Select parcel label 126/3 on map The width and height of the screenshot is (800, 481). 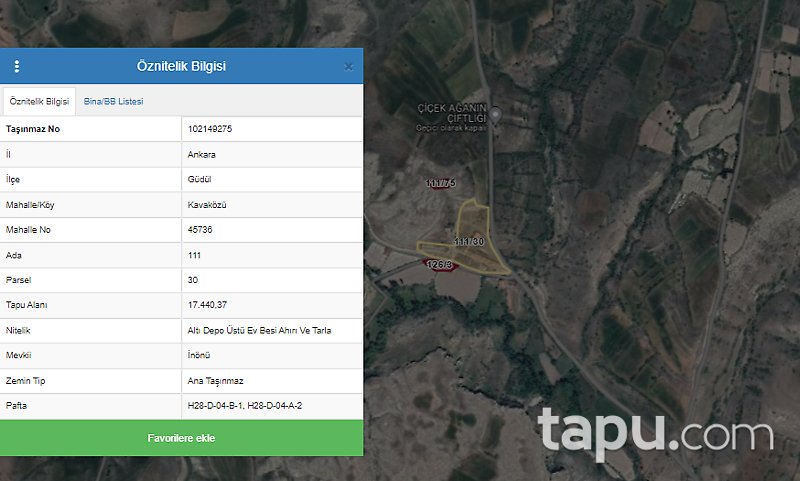tap(439, 265)
